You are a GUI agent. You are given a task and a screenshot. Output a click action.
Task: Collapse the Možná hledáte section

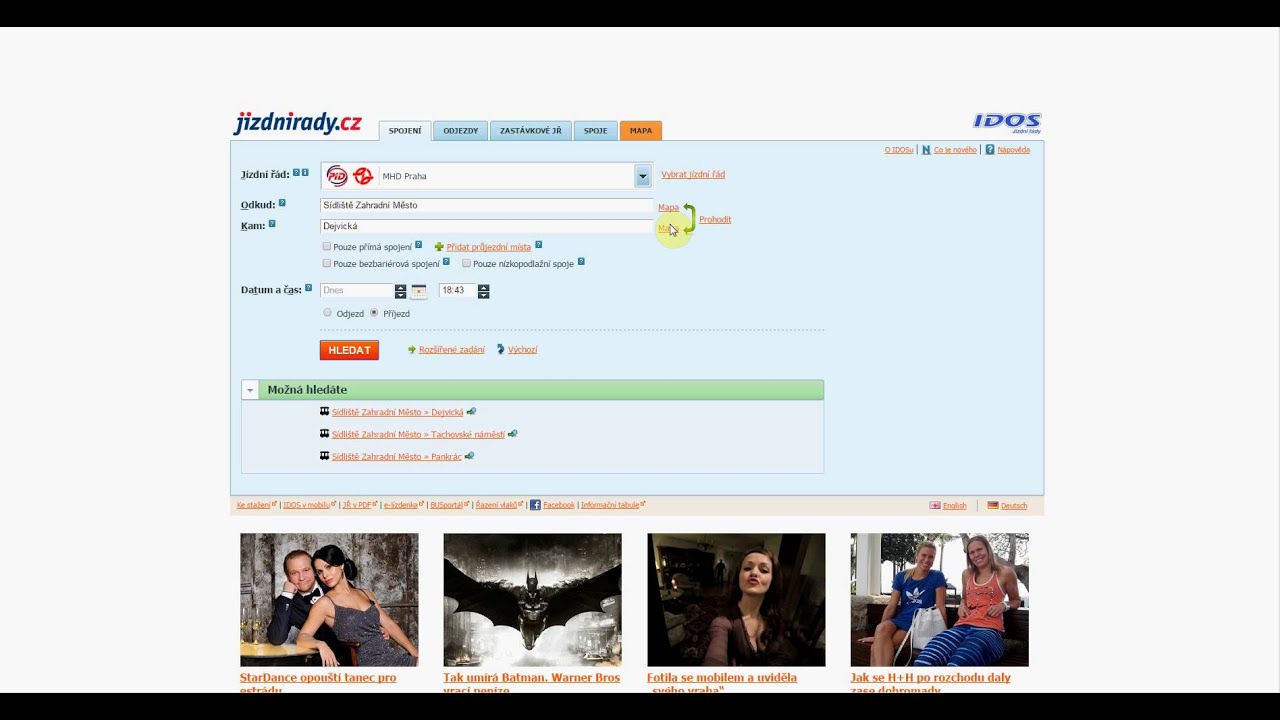(250, 390)
